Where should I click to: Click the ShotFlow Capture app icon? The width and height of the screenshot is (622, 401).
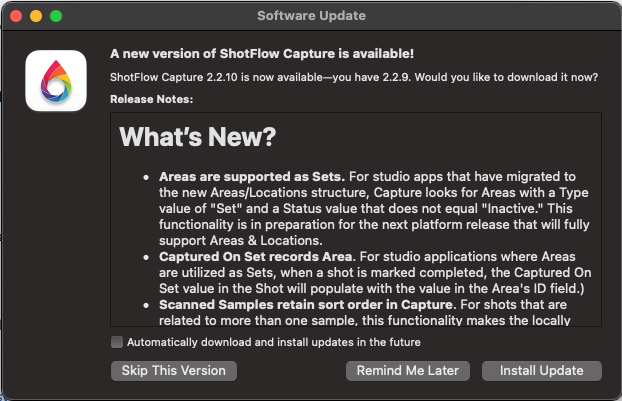56,81
